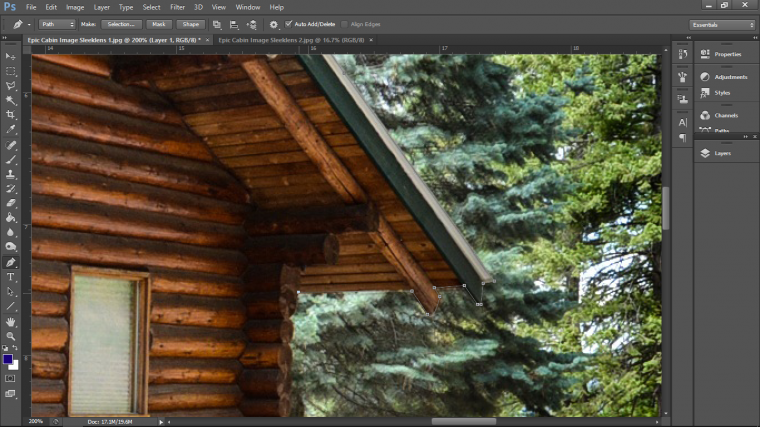760x427 pixels.
Task: Open path operations icon in options bar
Action: [x=217, y=24]
